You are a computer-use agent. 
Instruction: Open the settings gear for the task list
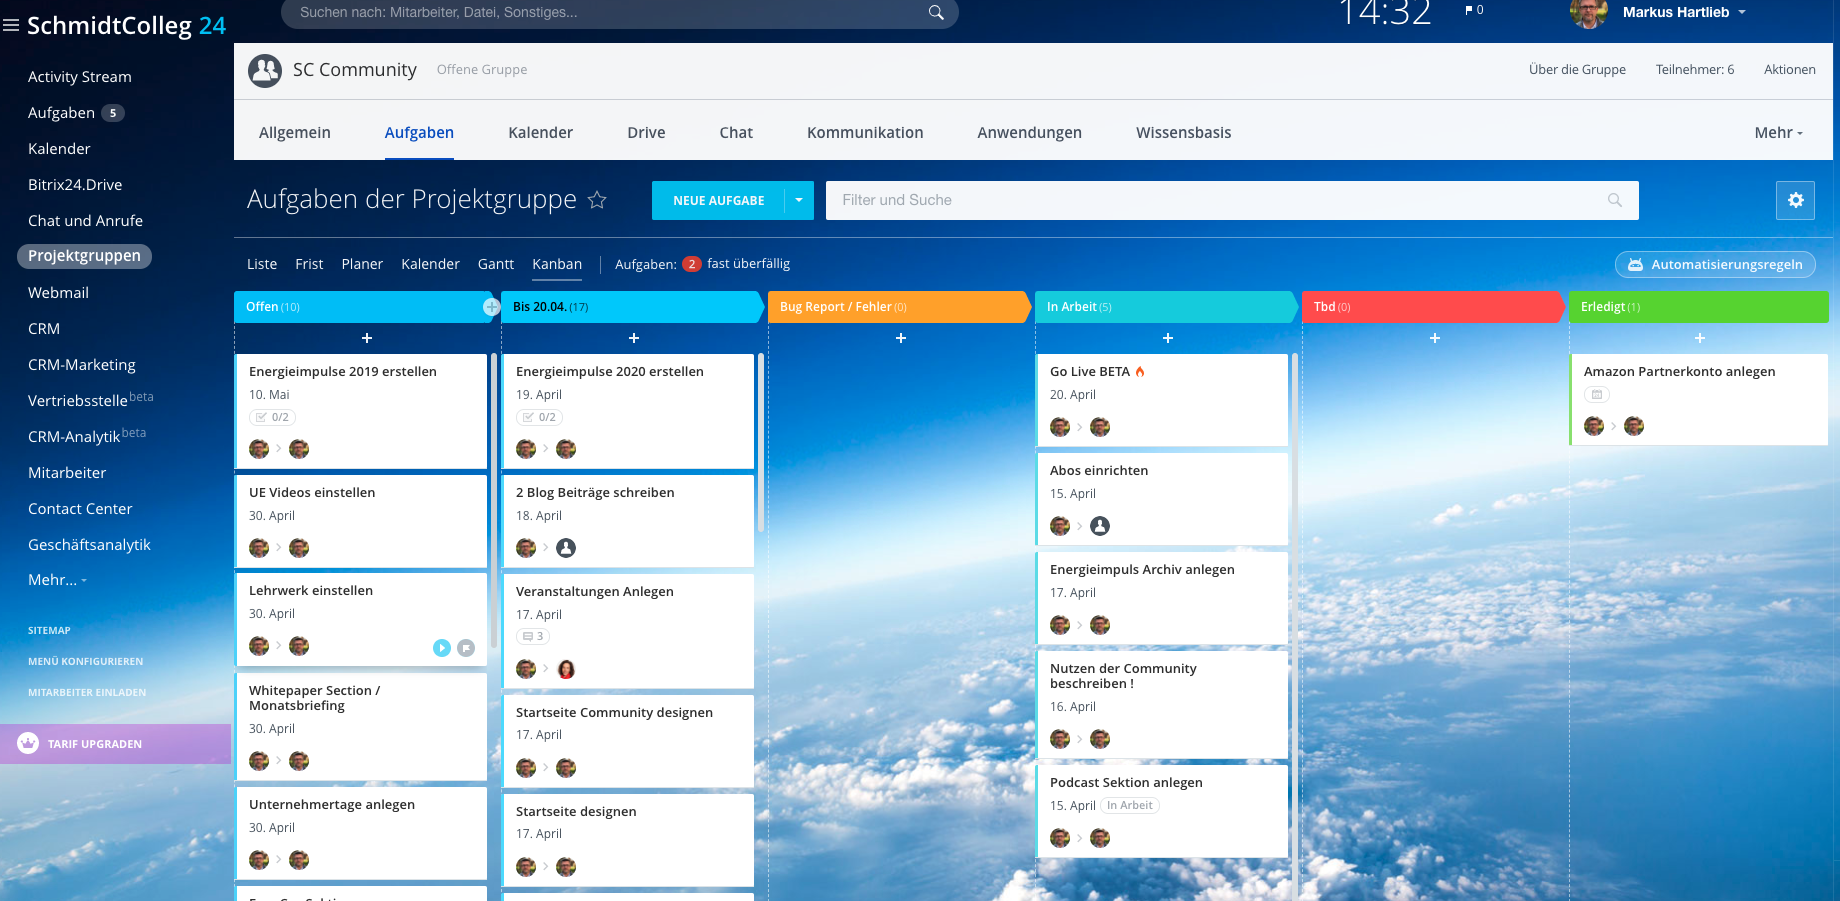(1795, 200)
